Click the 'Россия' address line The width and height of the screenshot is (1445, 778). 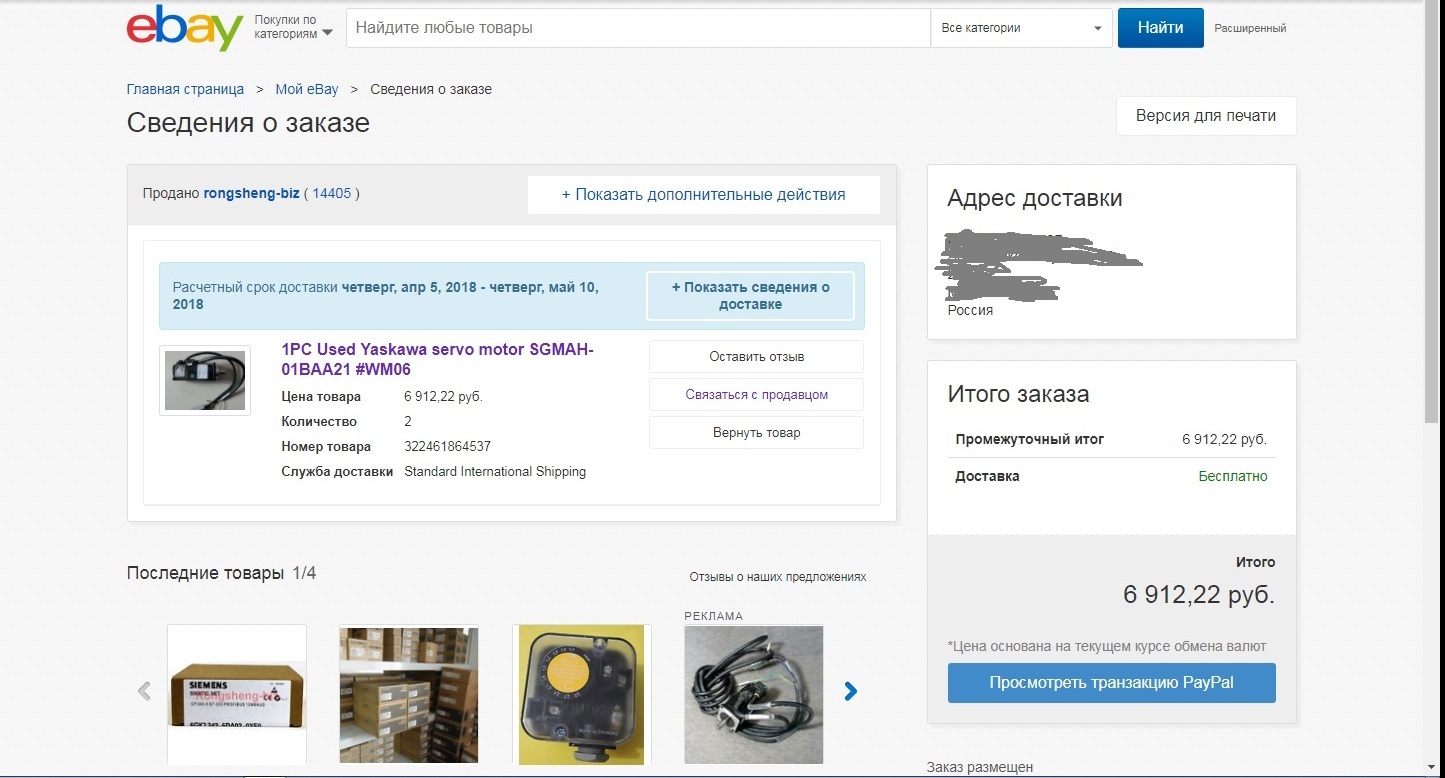click(x=971, y=310)
